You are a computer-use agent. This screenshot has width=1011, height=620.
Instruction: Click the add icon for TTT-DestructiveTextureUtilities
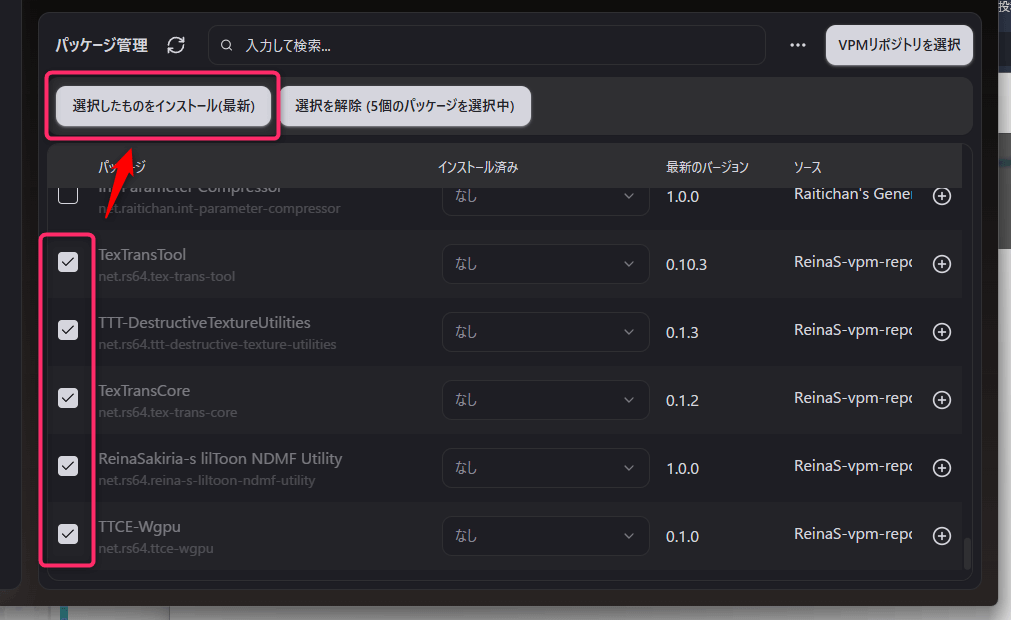pos(942,332)
